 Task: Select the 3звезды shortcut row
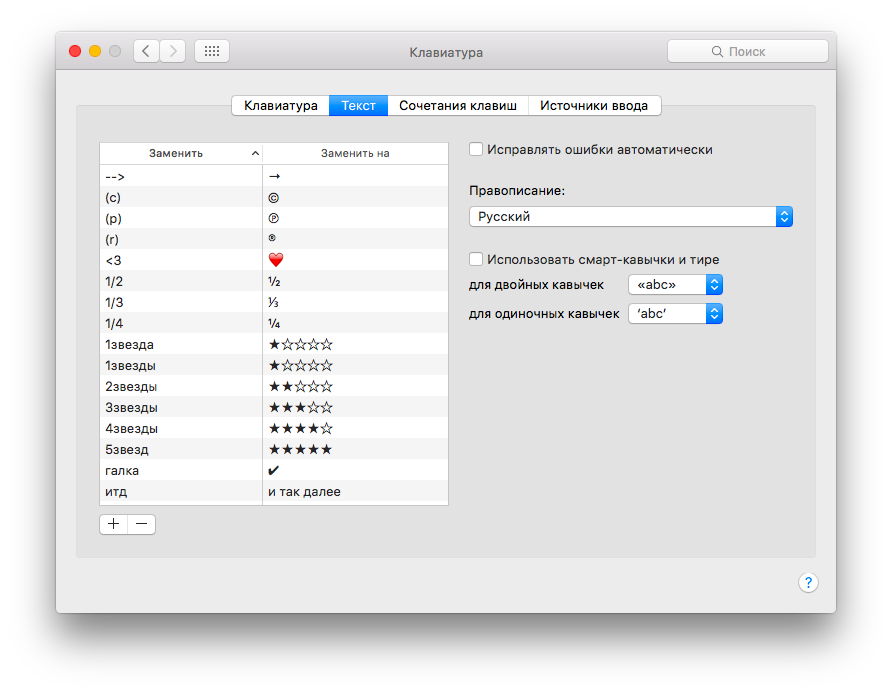274,408
